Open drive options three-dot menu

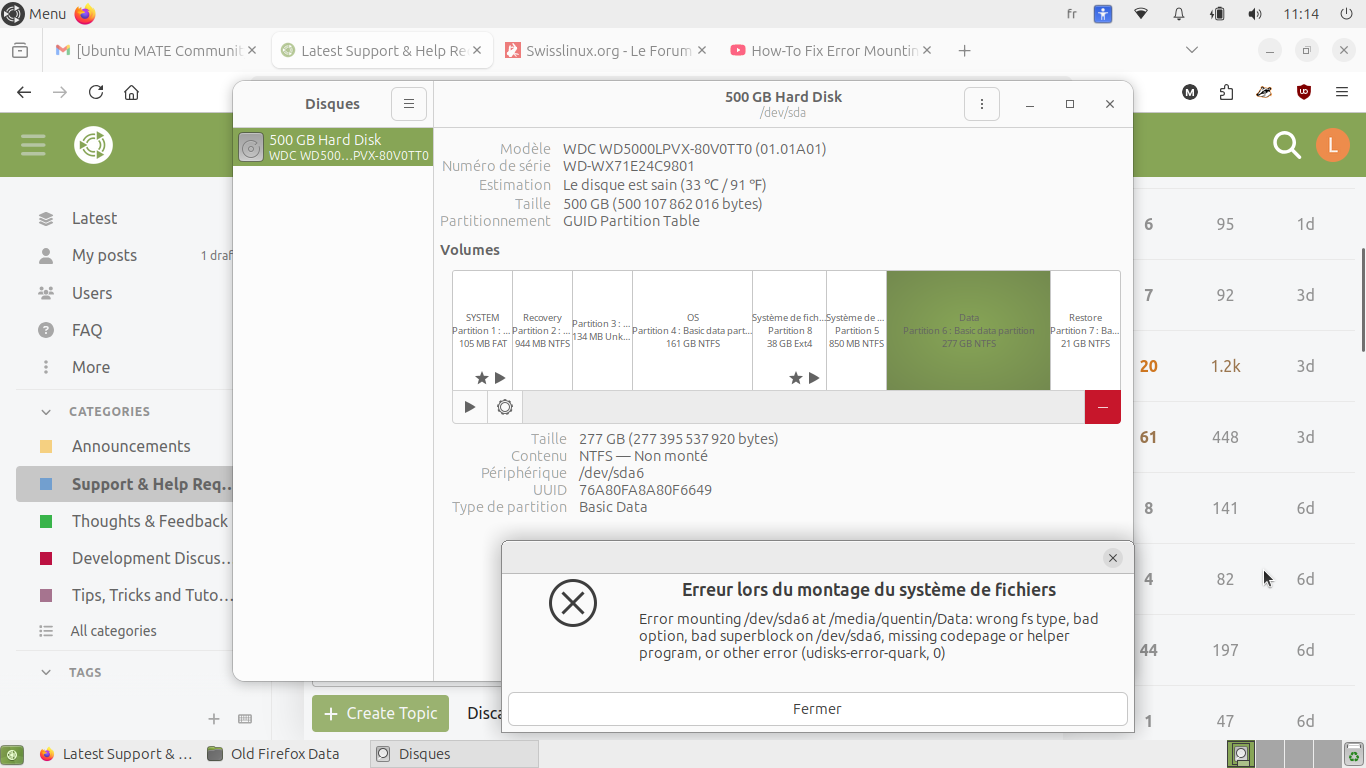point(981,104)
